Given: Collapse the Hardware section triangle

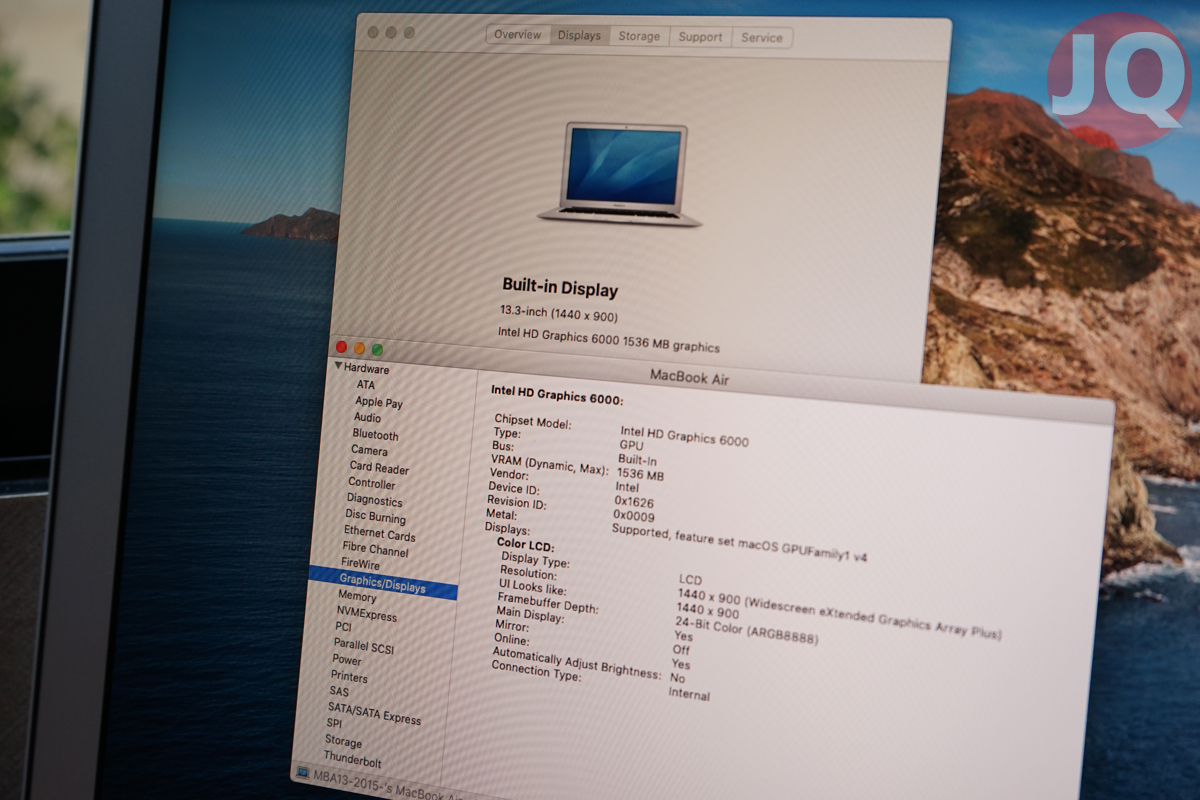Looking at the screenshot, I should (x=338, y=366).
